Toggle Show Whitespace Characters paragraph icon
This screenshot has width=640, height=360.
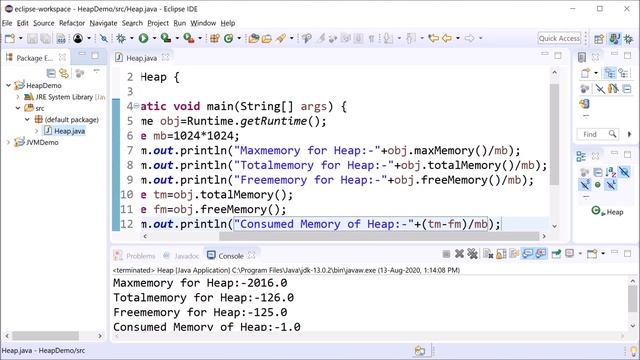[371, 38]
